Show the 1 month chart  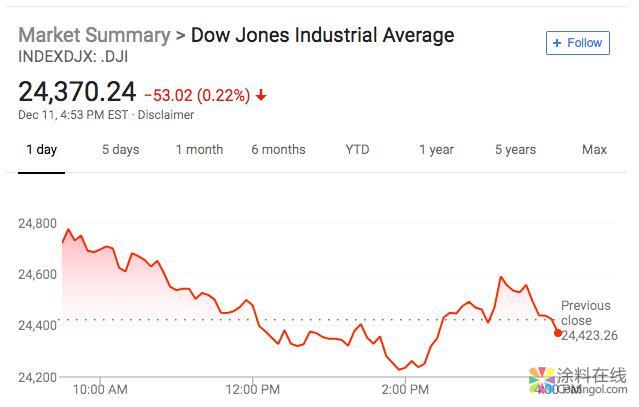pos(199,150)
